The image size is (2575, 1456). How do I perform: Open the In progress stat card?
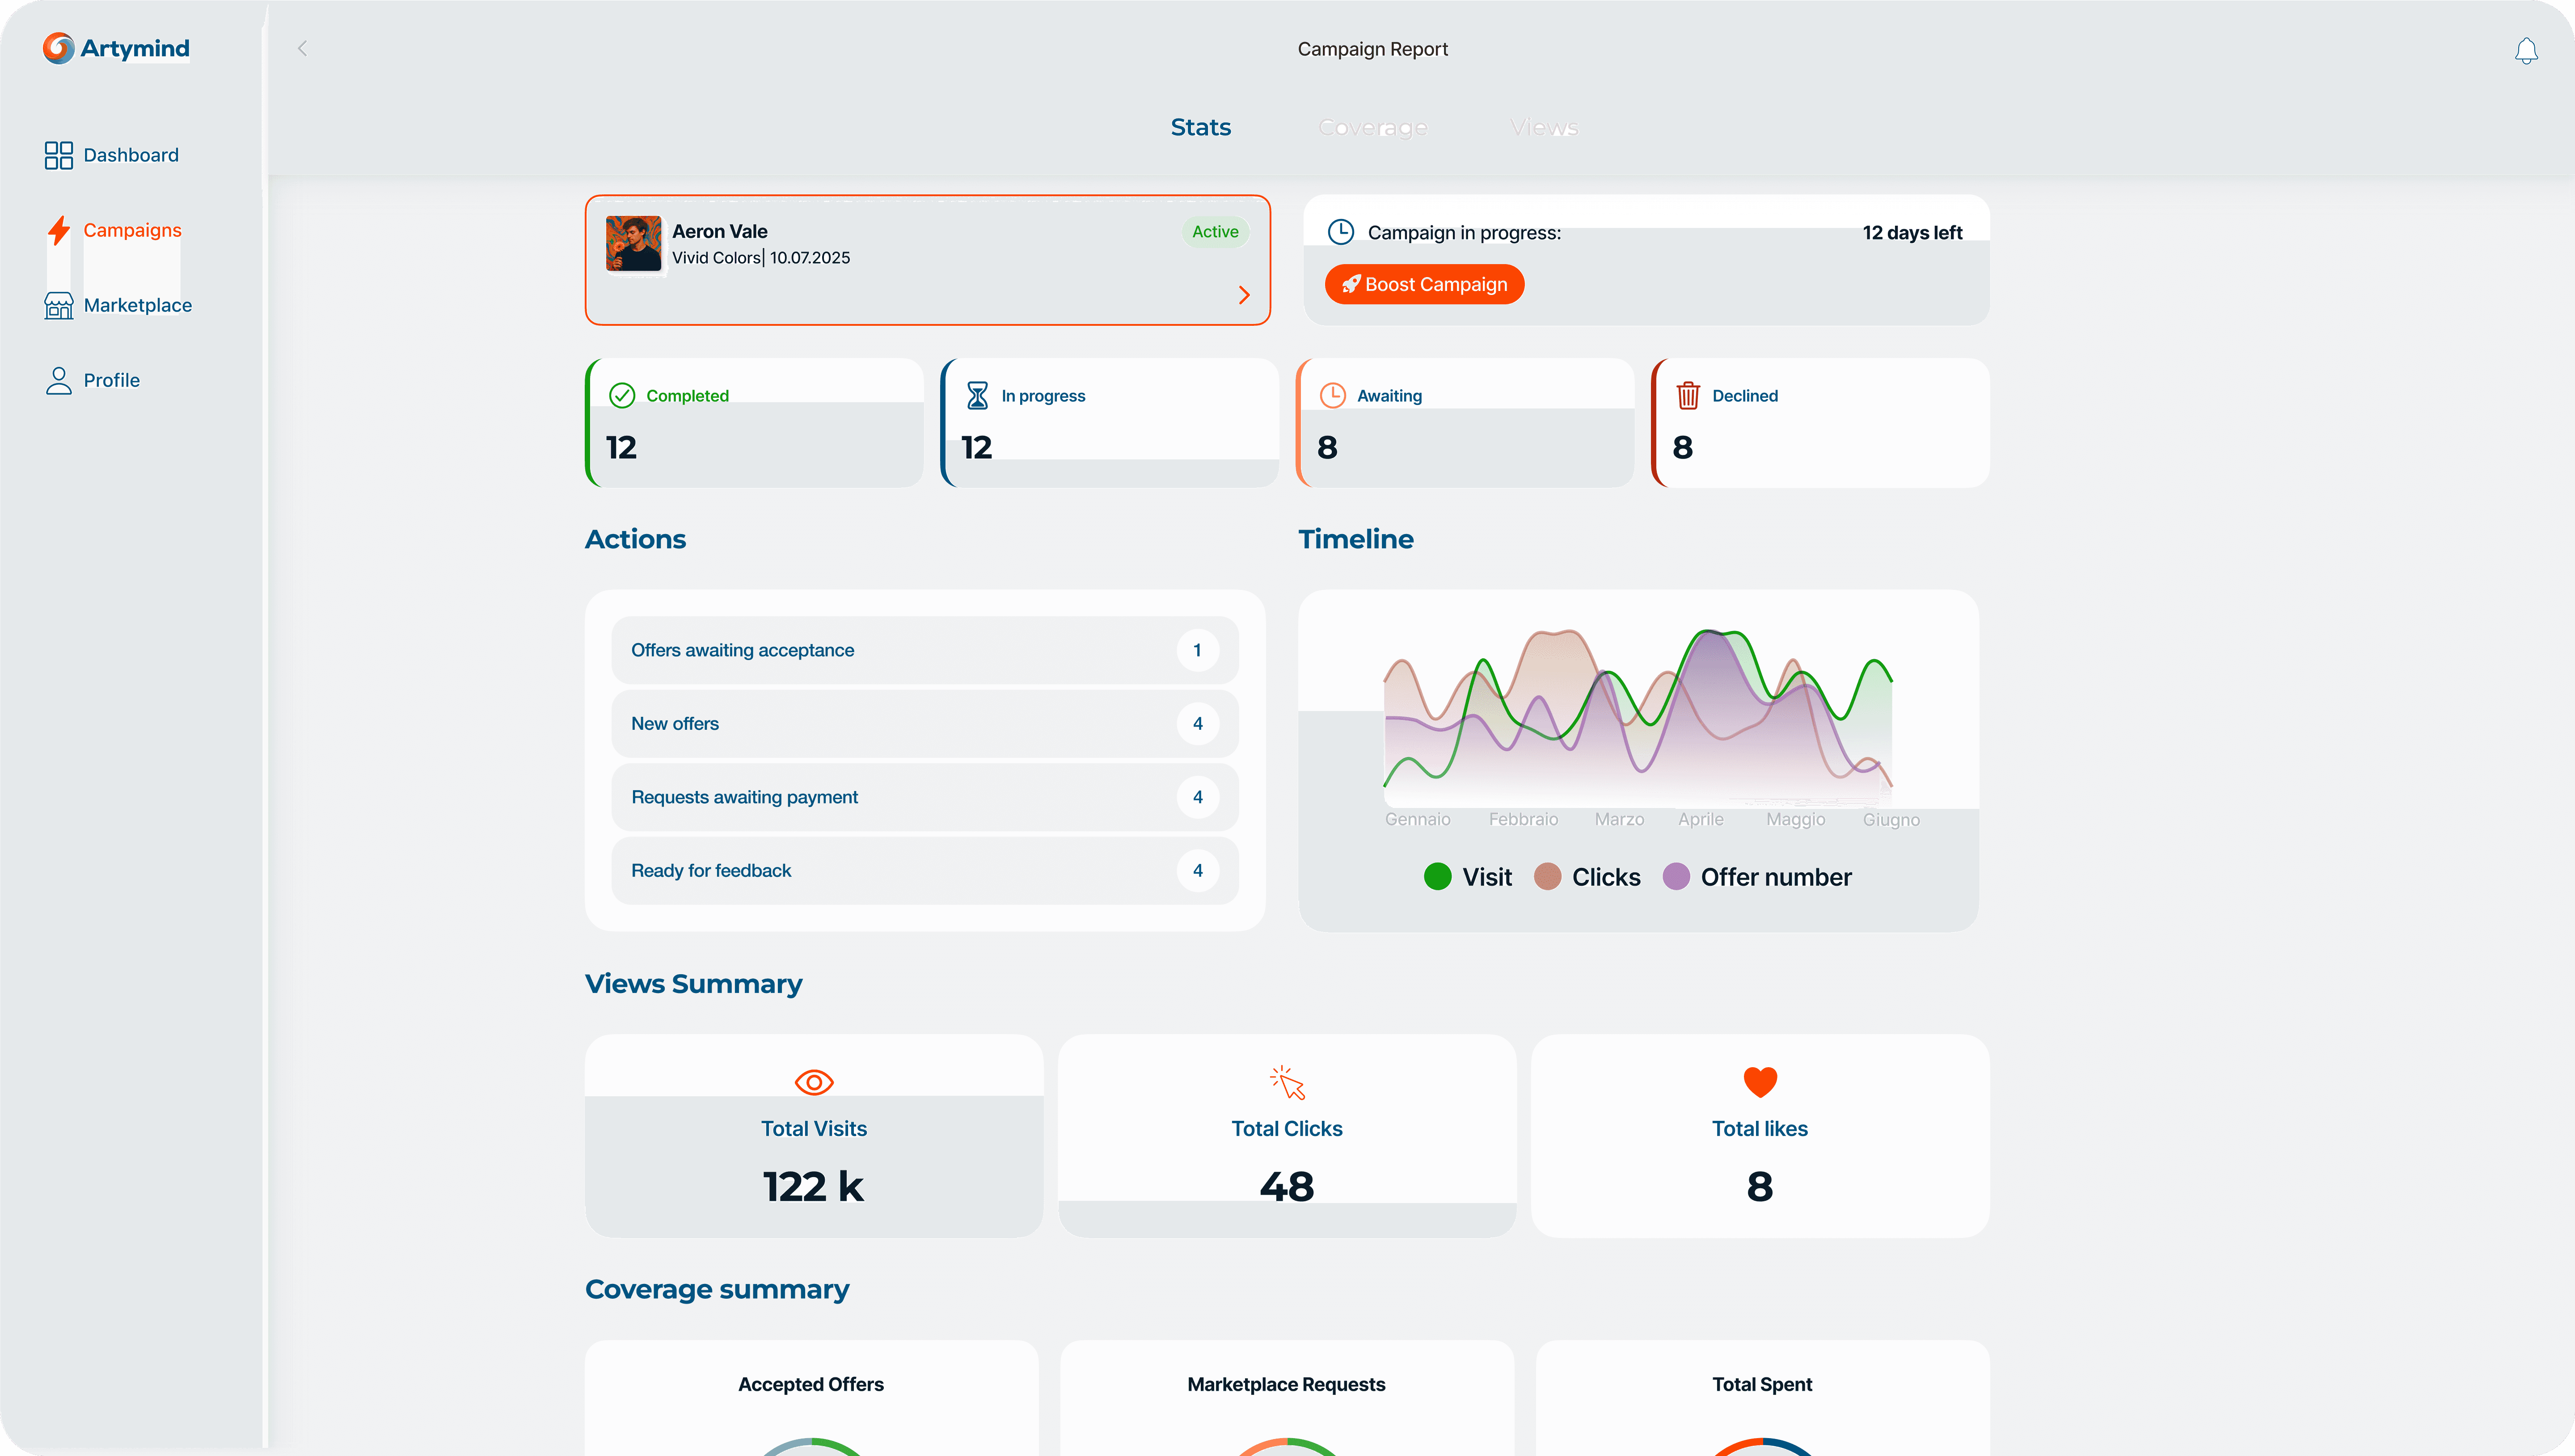coord(1109,423)
